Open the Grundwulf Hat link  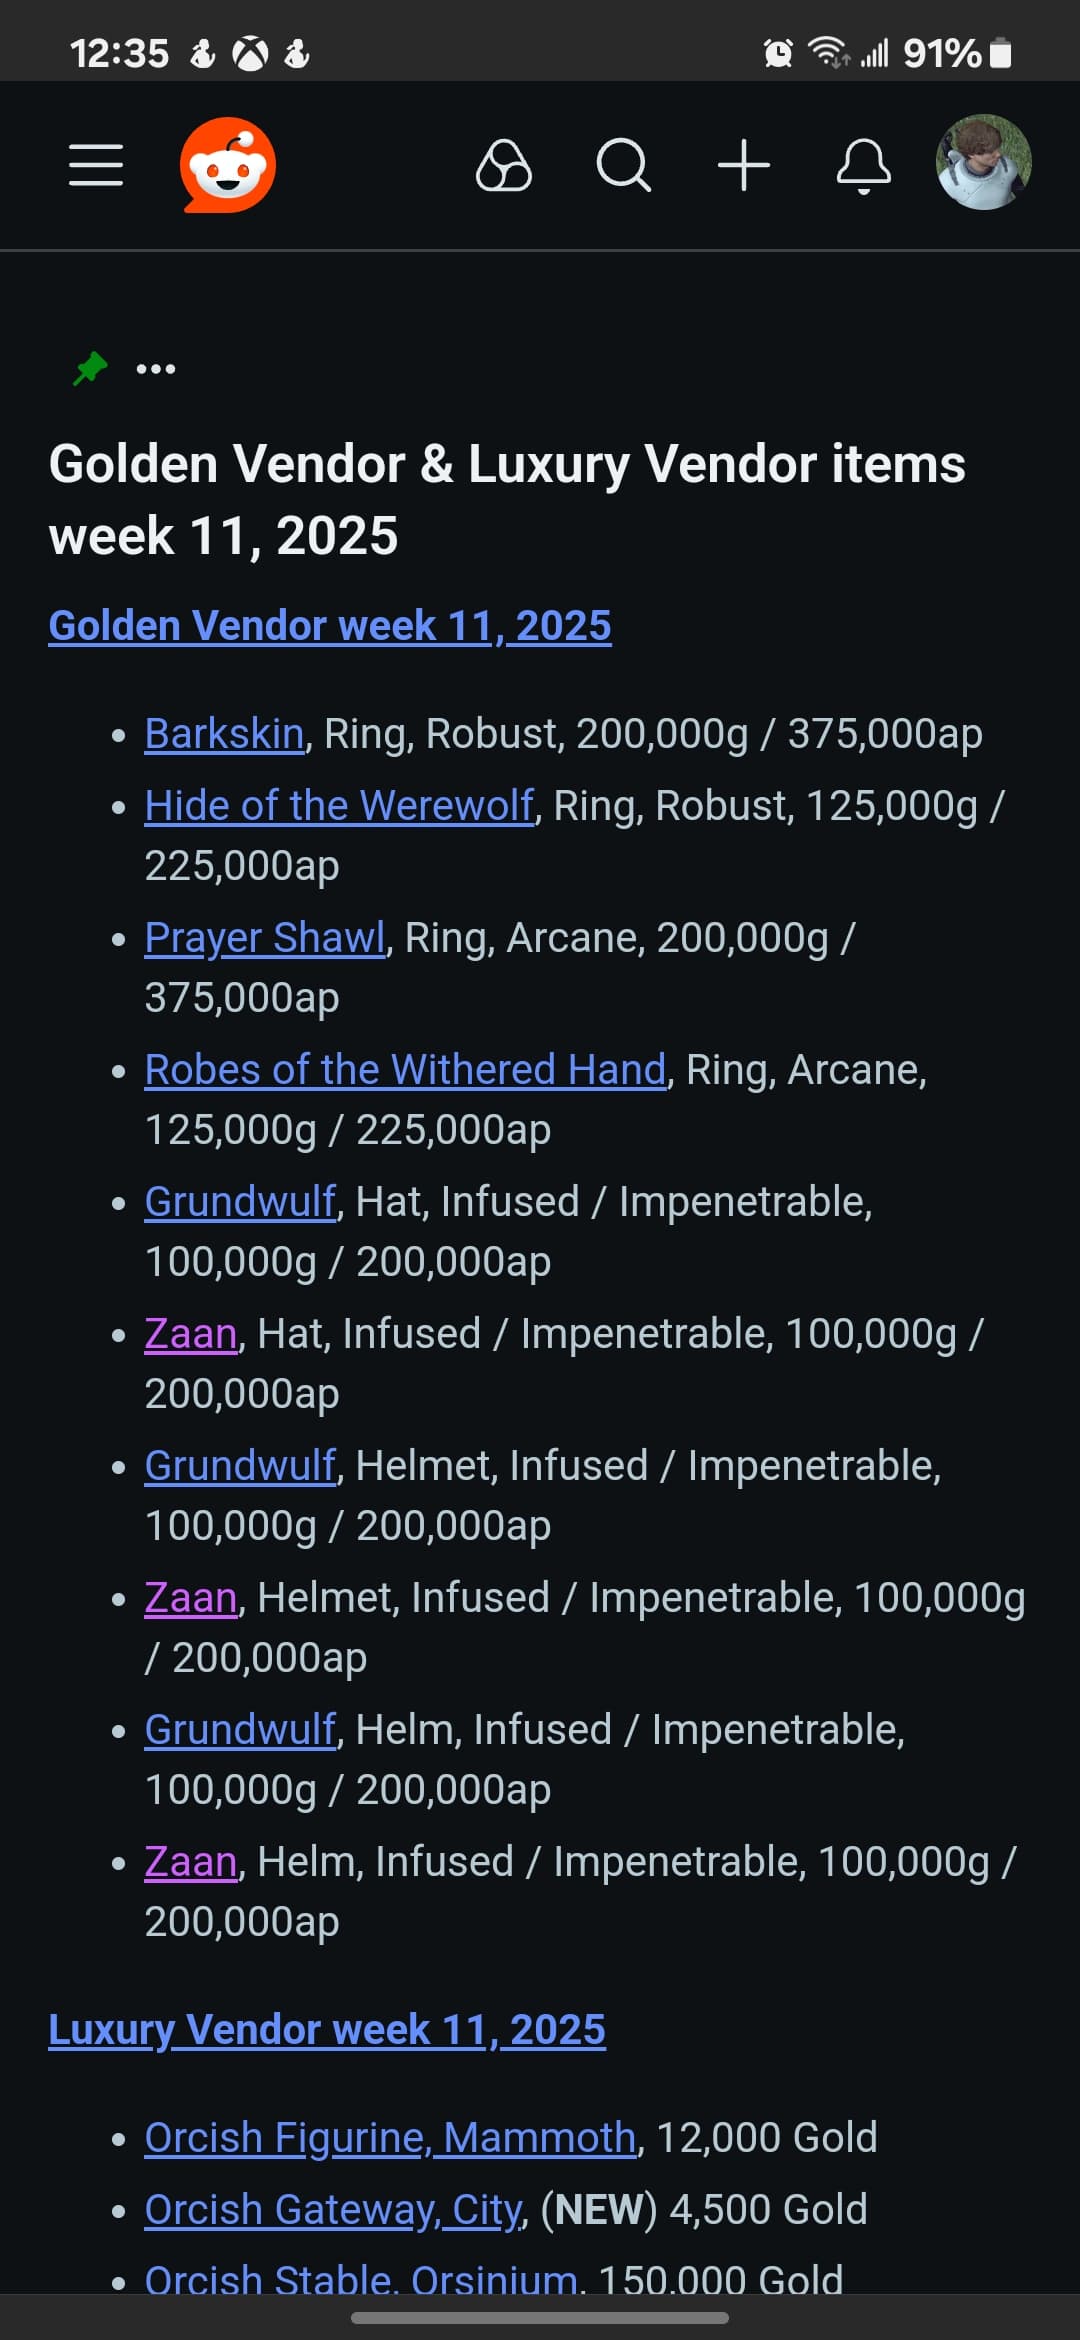[x=240, y=1202]
